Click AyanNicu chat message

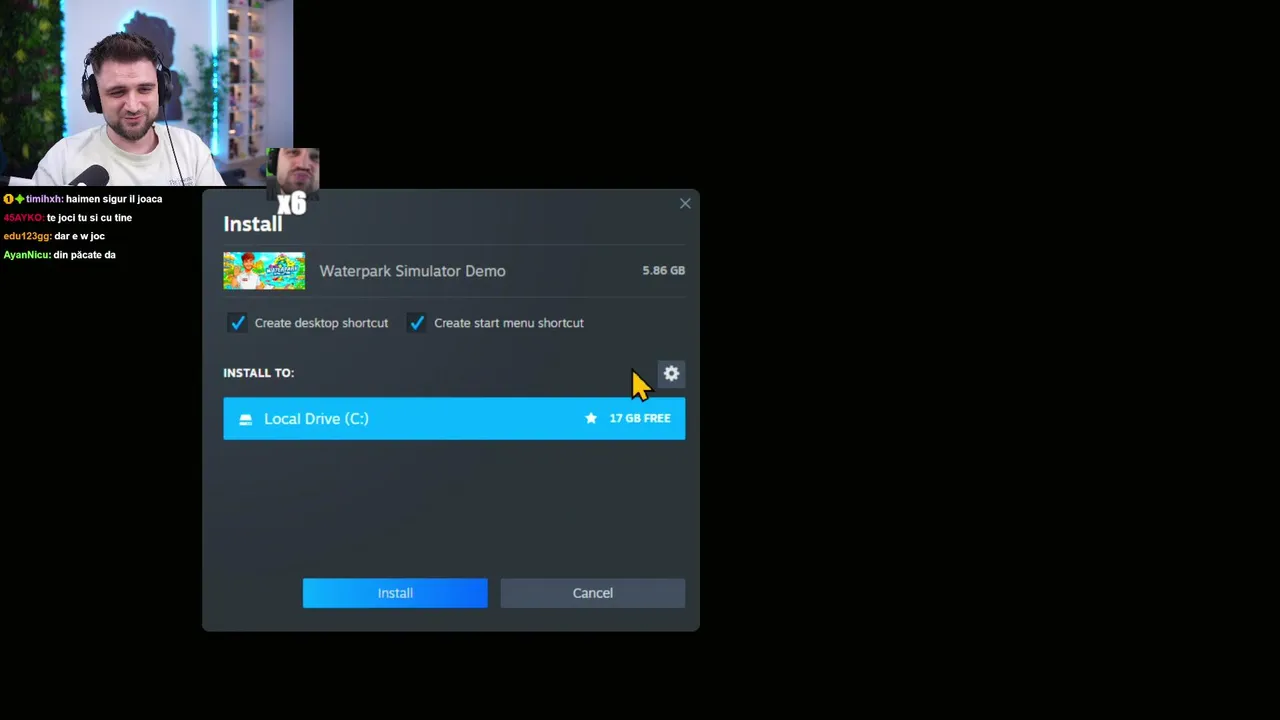click(x=59, y=255)
